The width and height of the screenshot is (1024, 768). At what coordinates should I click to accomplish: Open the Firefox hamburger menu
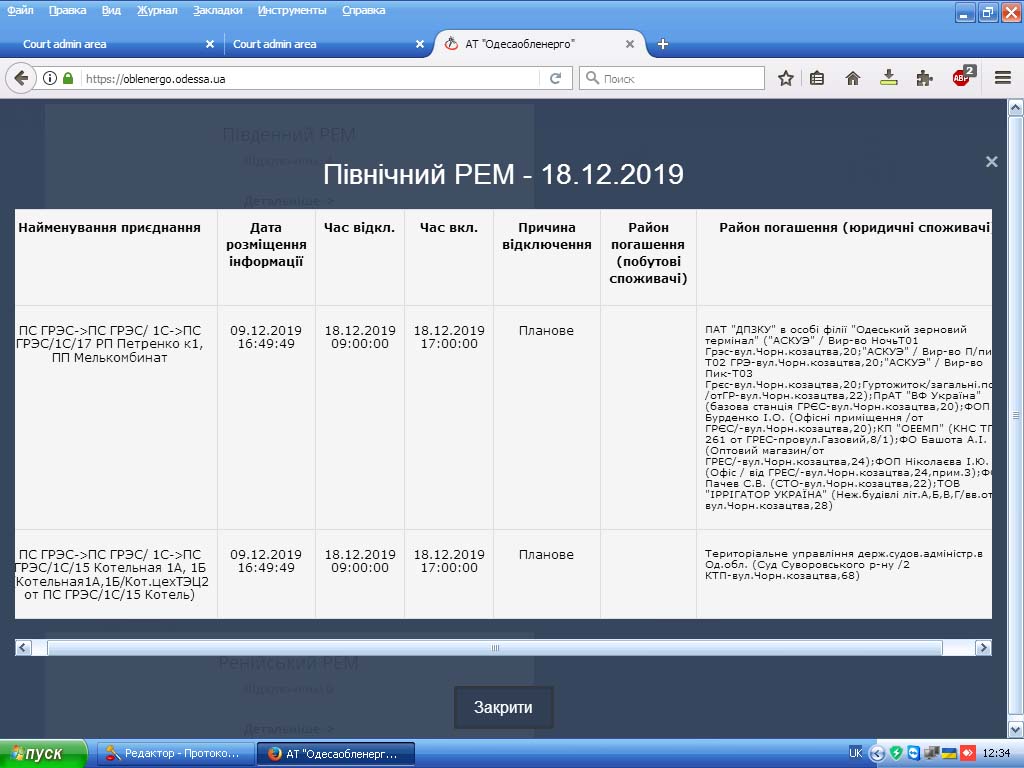1002,78
